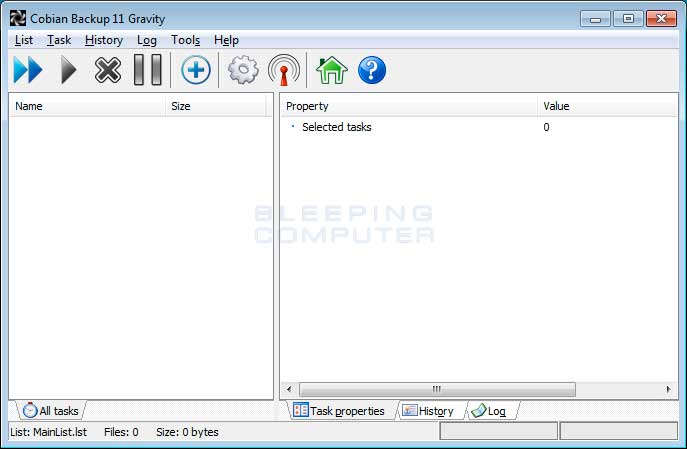Open the Task menu
The image size is (687, 449).
click(x=59, y=40)
